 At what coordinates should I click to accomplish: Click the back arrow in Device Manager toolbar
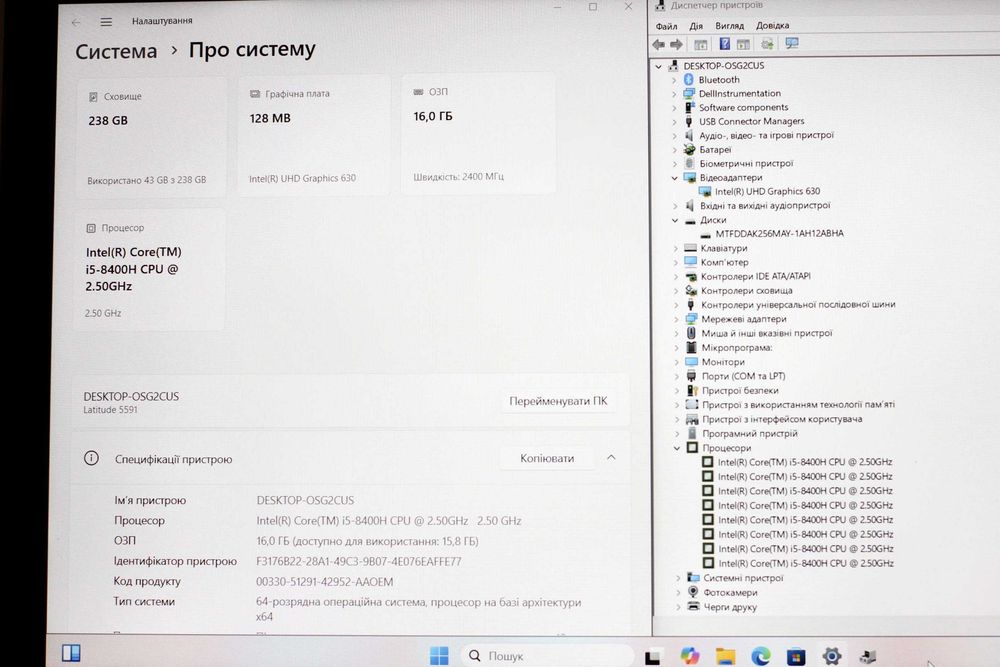[x=659, y=44]
